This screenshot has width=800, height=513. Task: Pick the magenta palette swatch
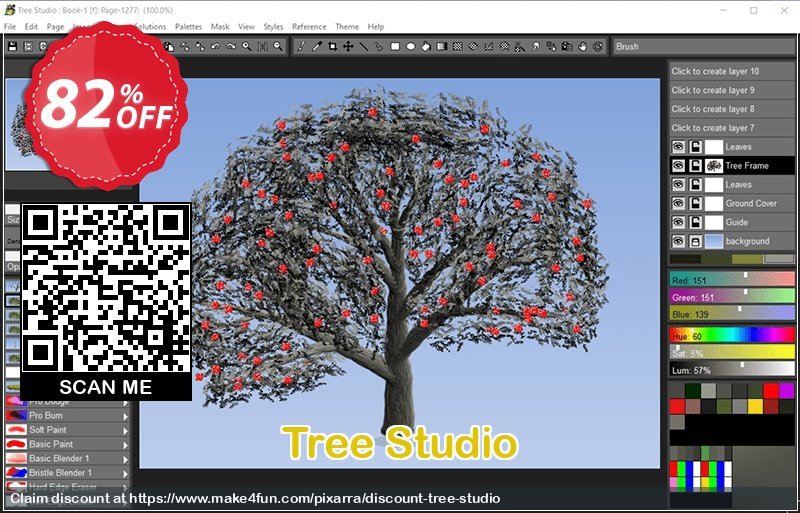point(786,390)
